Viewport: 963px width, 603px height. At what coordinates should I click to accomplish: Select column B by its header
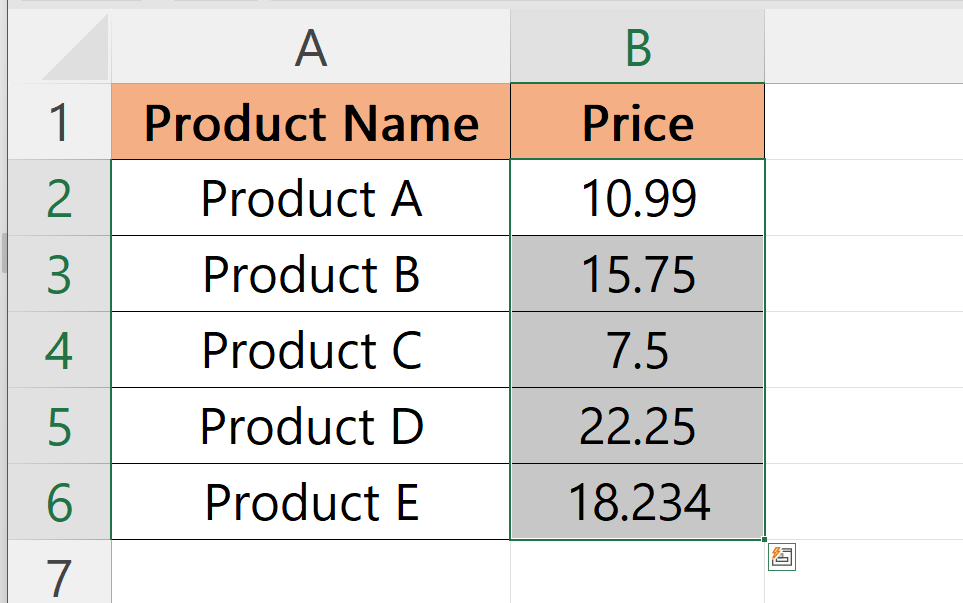(637, 45)
